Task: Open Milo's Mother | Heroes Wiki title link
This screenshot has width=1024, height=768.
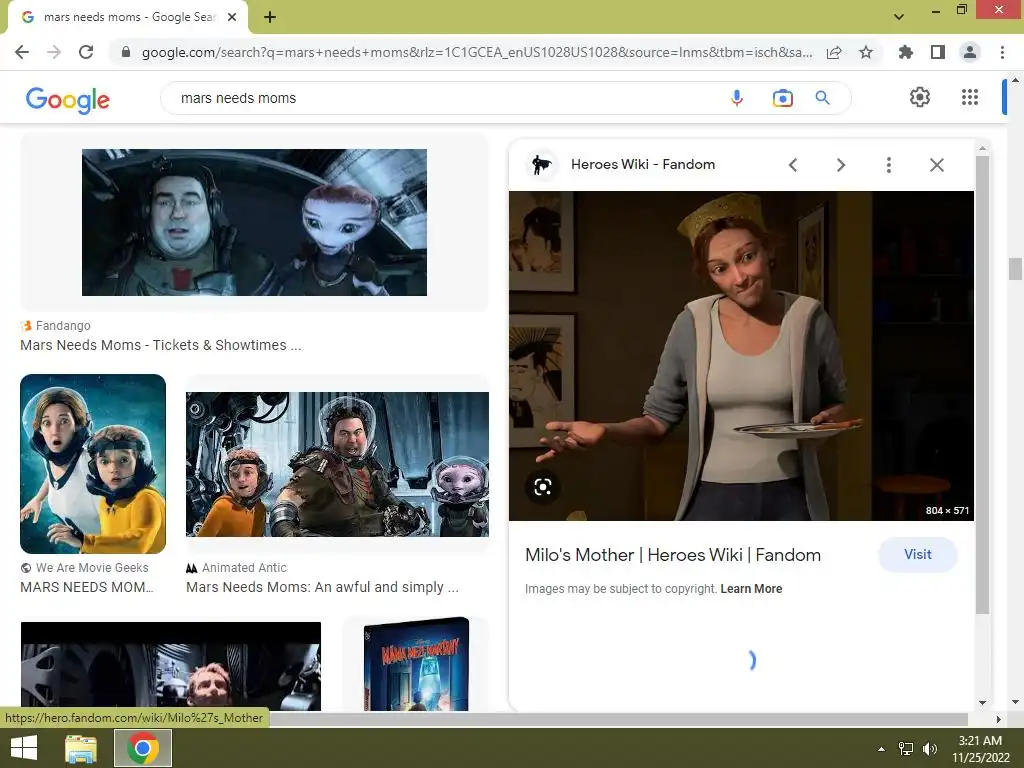Action: (x=673, y=555)
